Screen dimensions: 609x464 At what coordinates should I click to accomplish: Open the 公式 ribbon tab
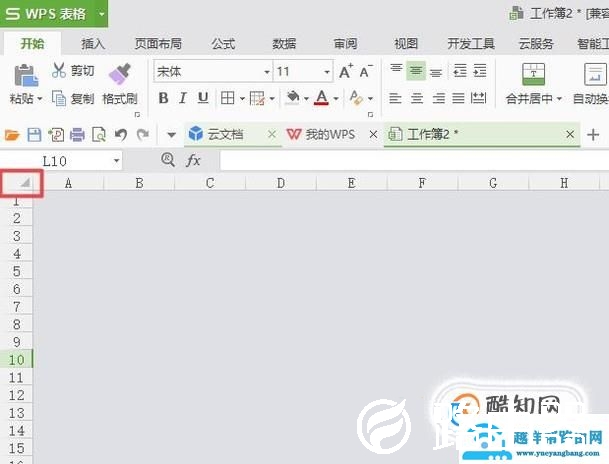[223, 43]
